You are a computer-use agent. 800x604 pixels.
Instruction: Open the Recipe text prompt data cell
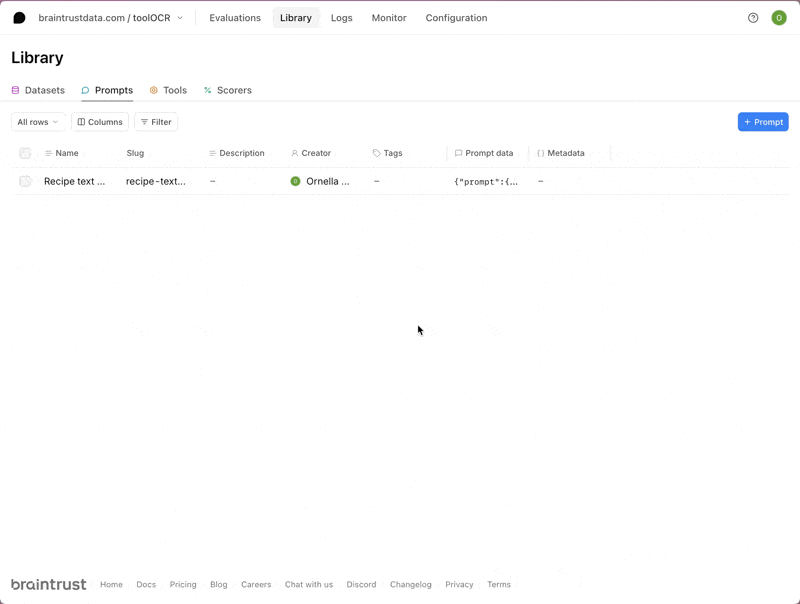[486, 182]
